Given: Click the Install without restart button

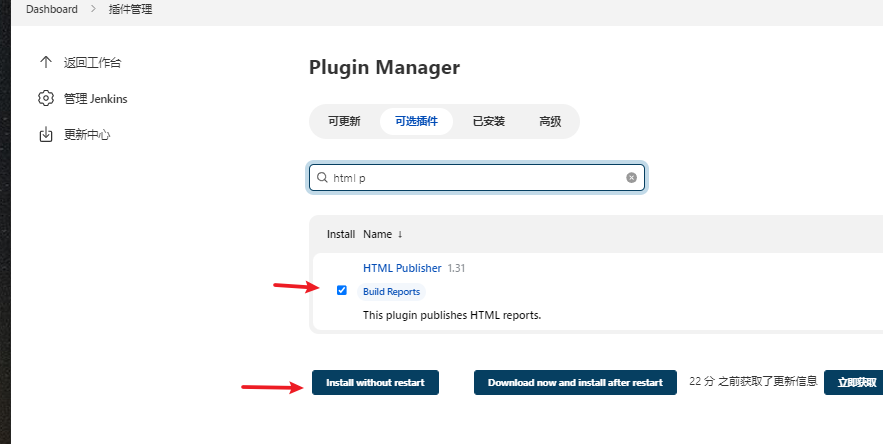Looking at the screenshot, I should click(x=375, y=383).
